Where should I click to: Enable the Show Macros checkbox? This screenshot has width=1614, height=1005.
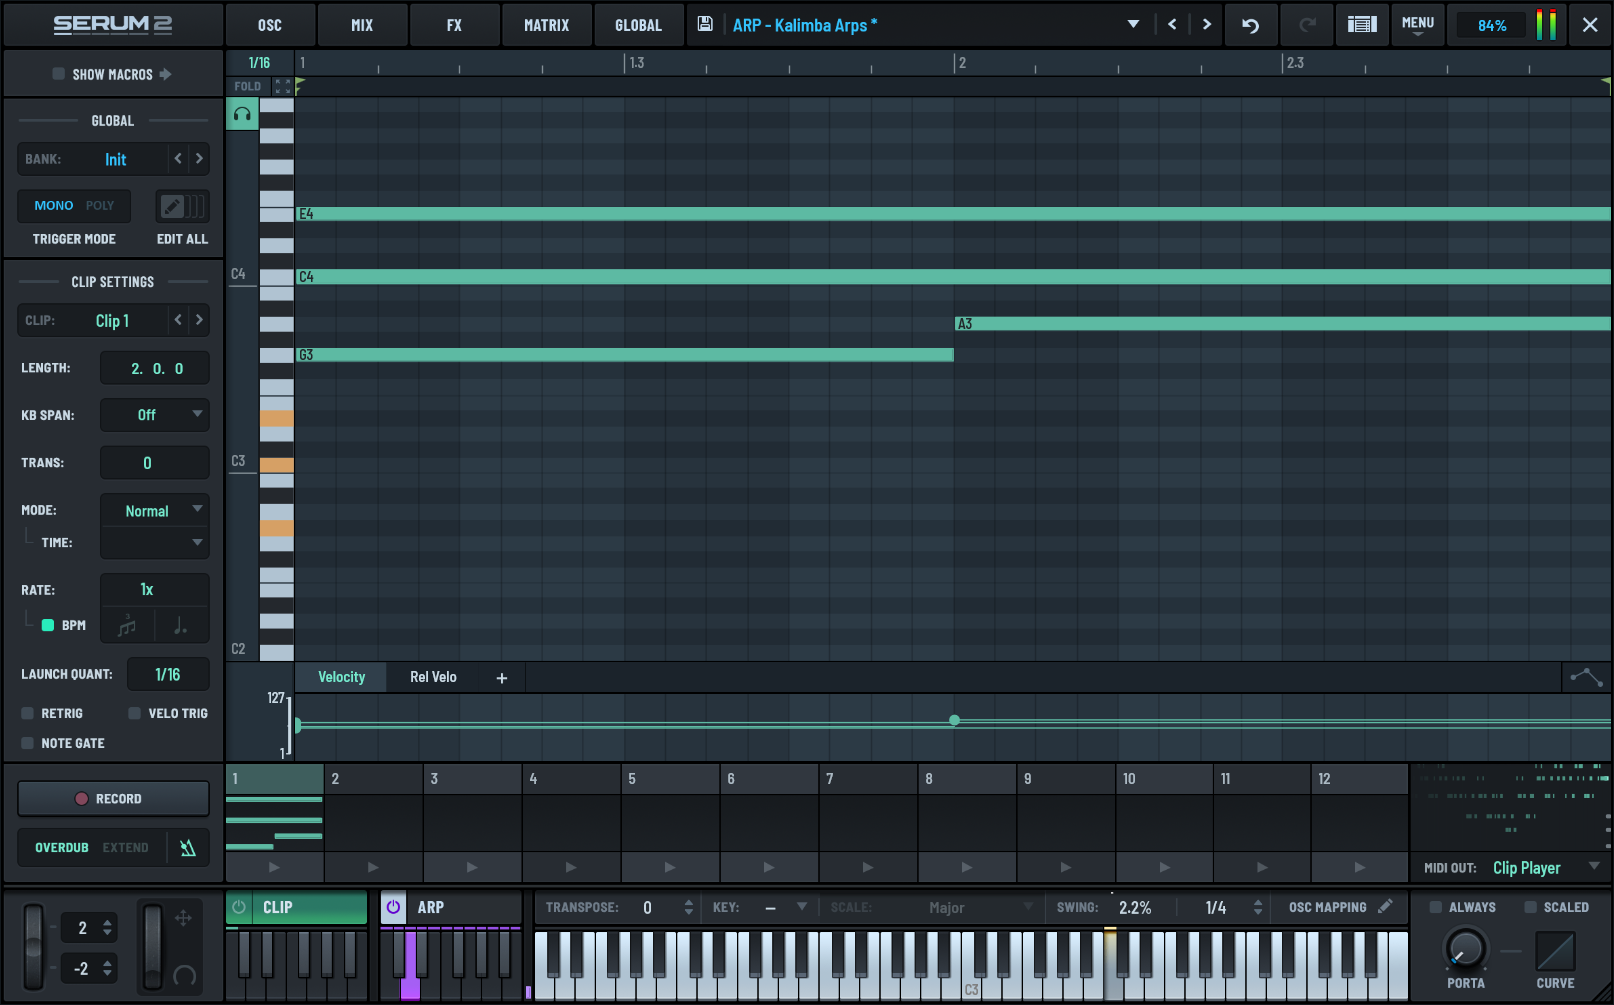pyautogui.click(x=58, y=74)
